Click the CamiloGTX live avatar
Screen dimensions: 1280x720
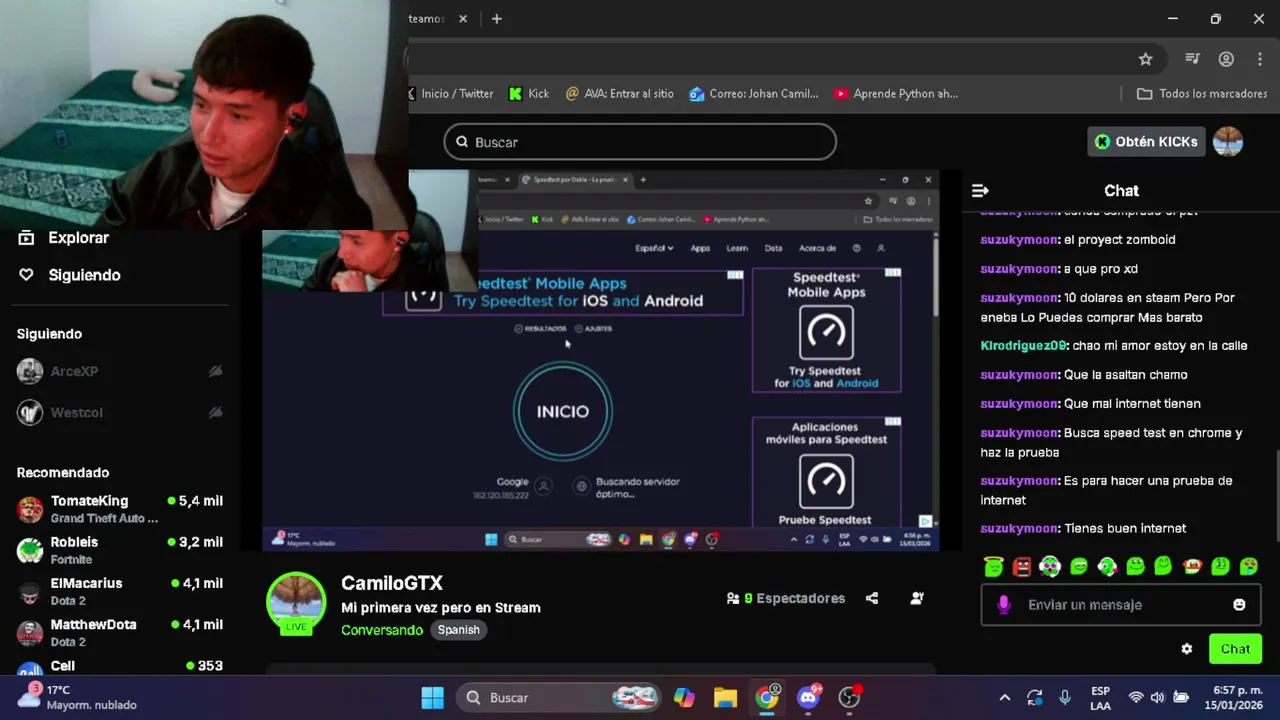click(296, 603)
